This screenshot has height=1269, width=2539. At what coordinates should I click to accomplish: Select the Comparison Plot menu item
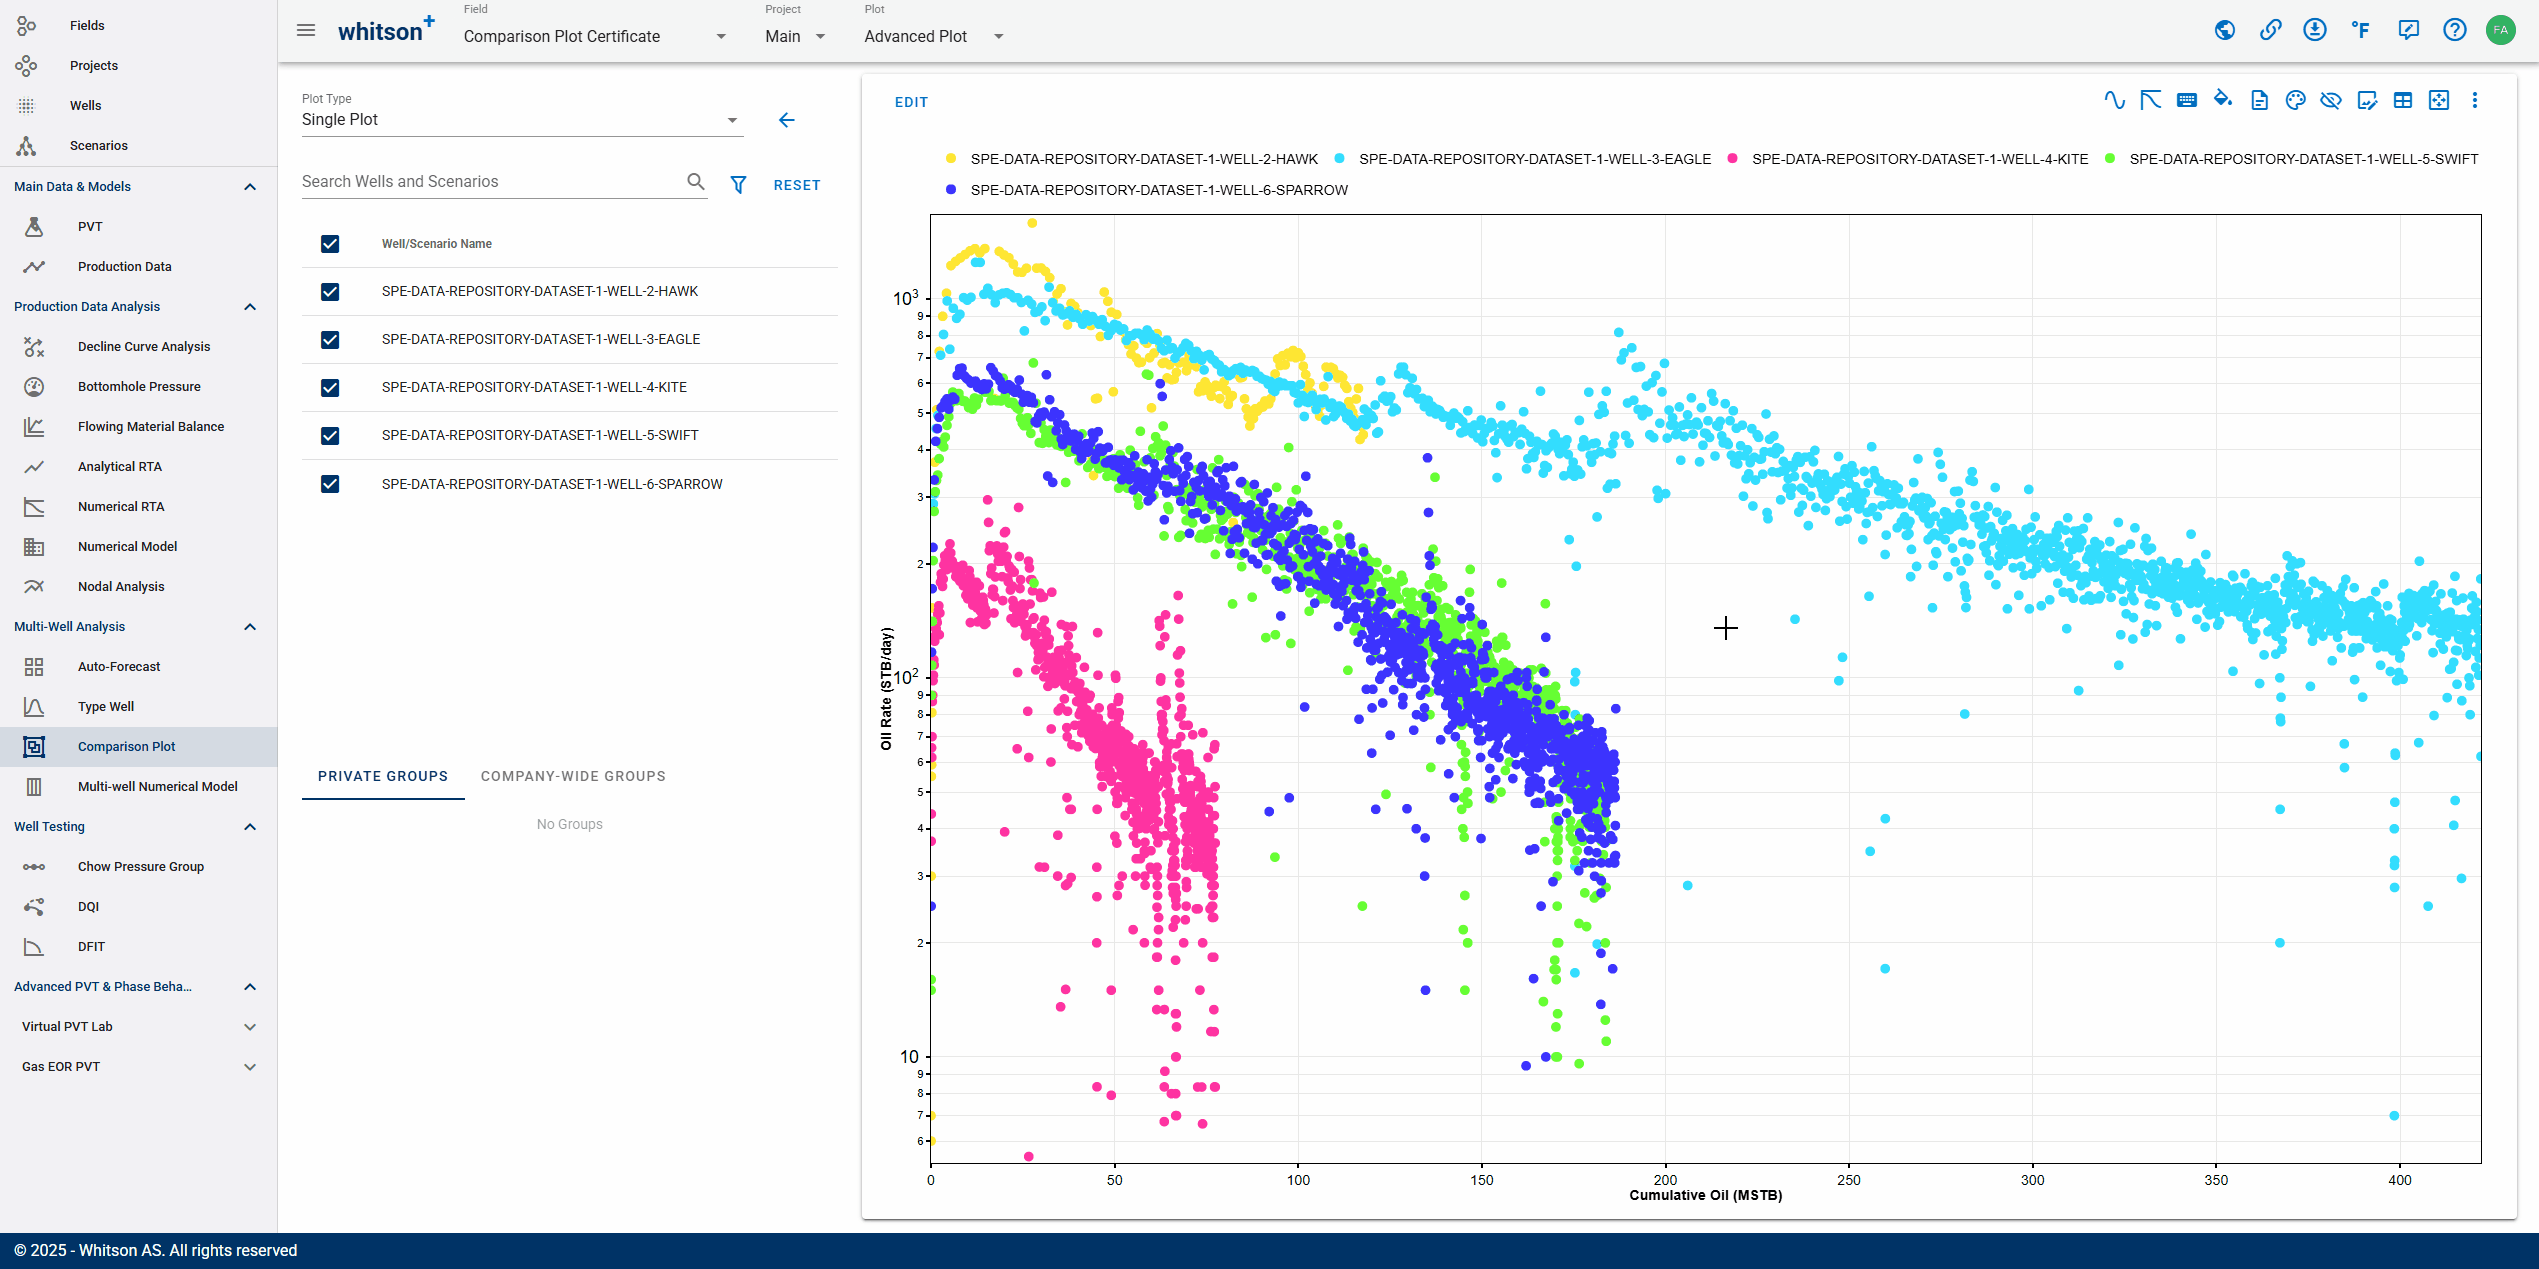(x=125, y=746)
